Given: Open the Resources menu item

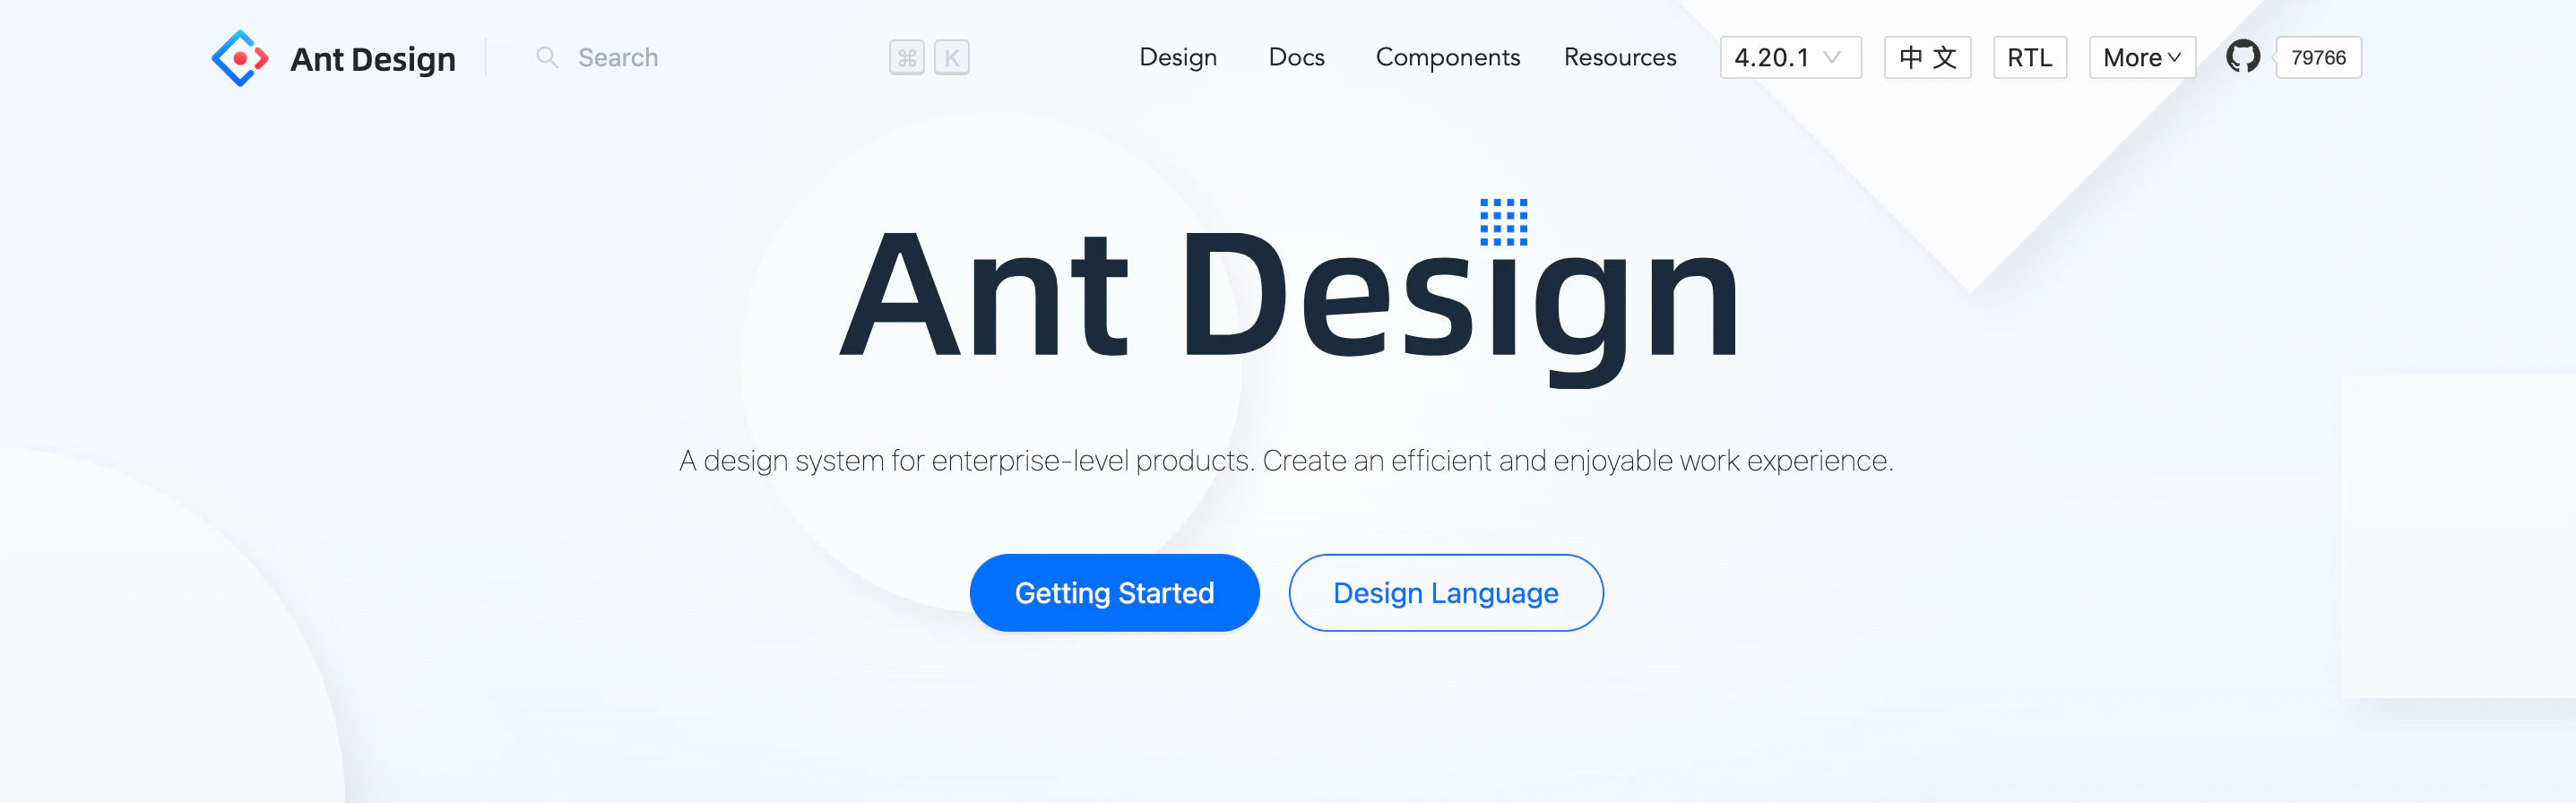Looking at the screenshot, I should (x=1620, y=57).
